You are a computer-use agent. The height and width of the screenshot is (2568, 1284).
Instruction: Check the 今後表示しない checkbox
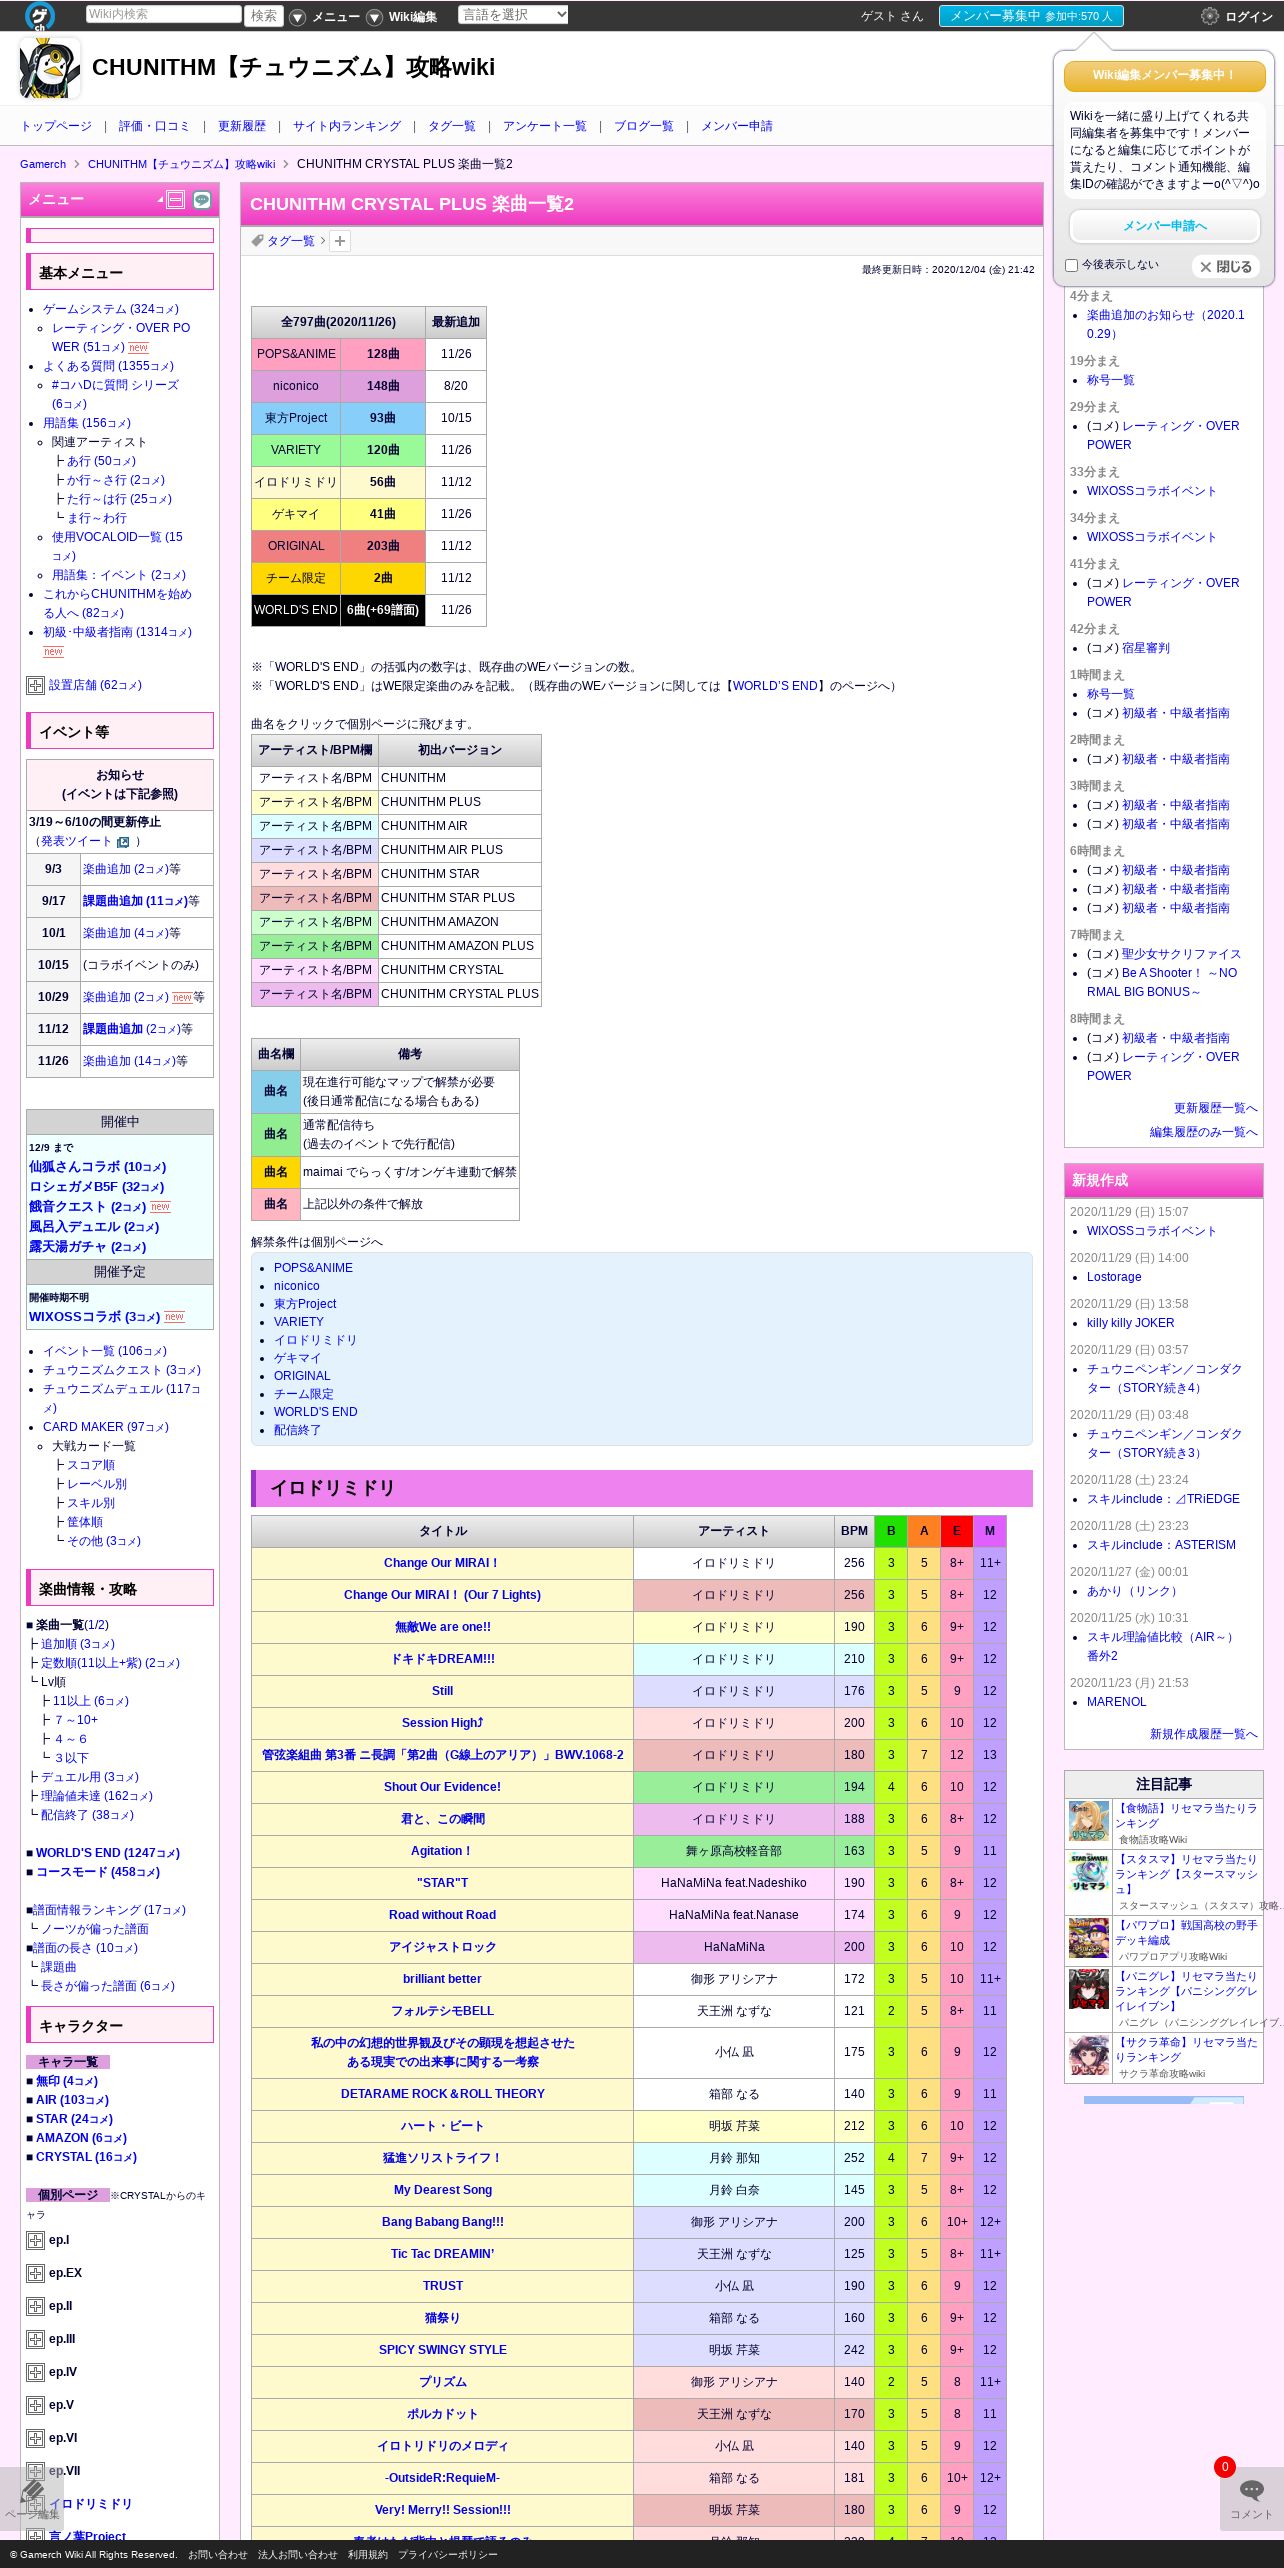point(1072,266)
